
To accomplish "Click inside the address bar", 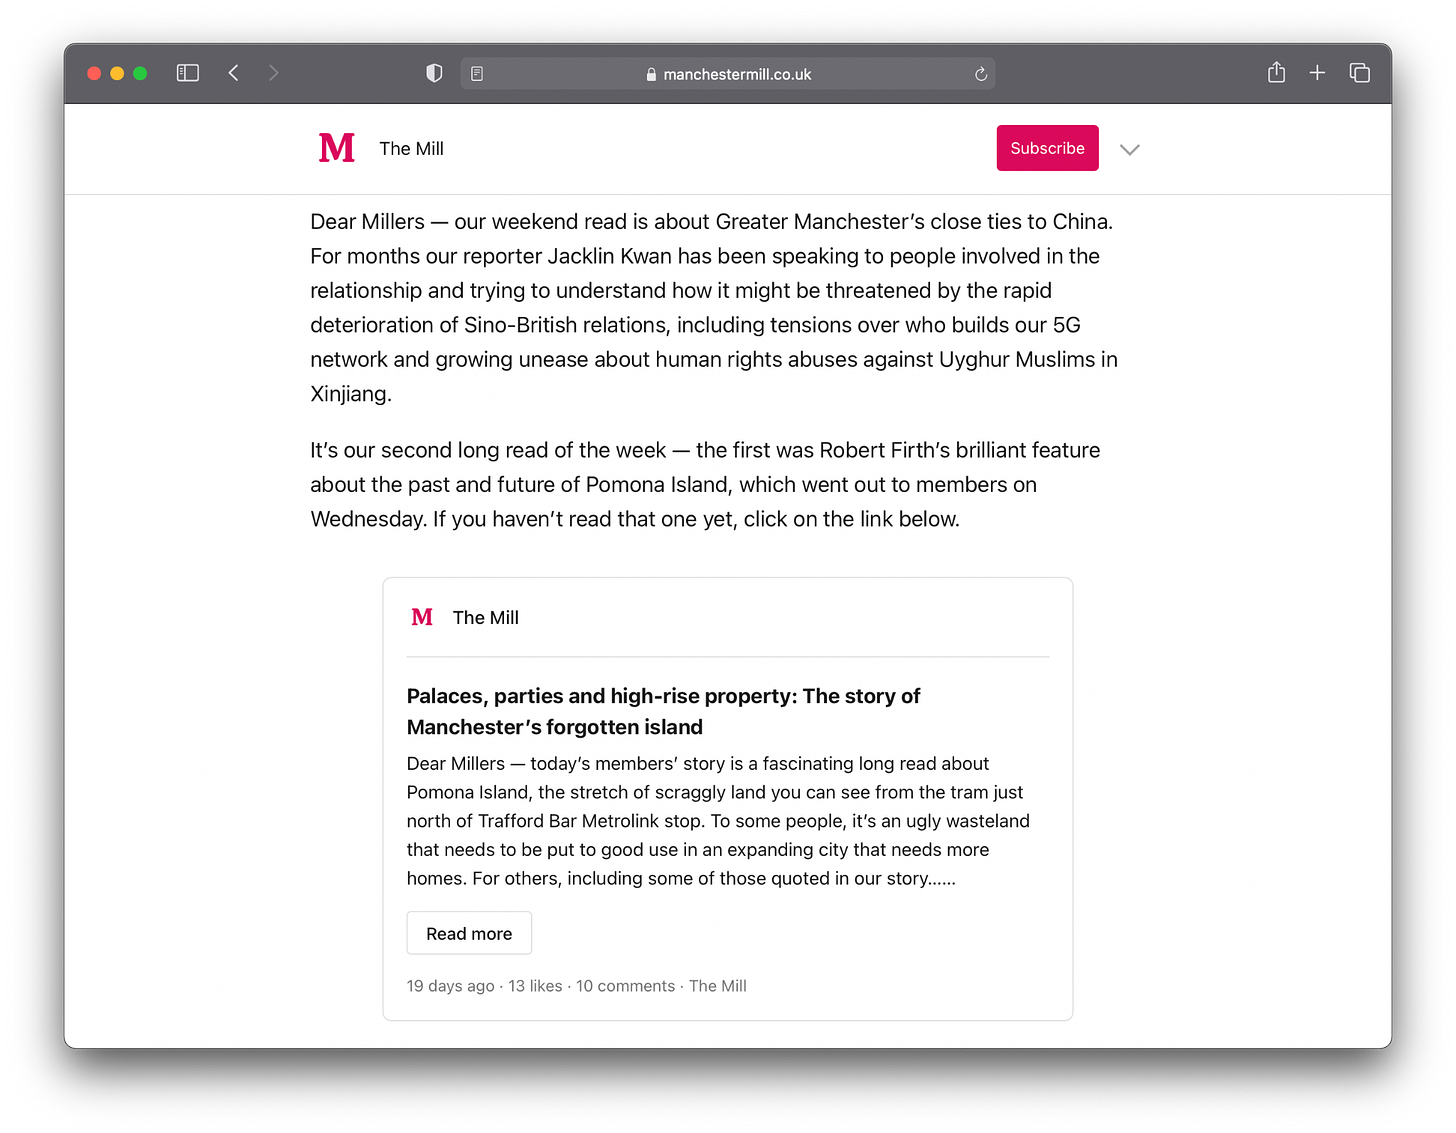I will point(728,73).
